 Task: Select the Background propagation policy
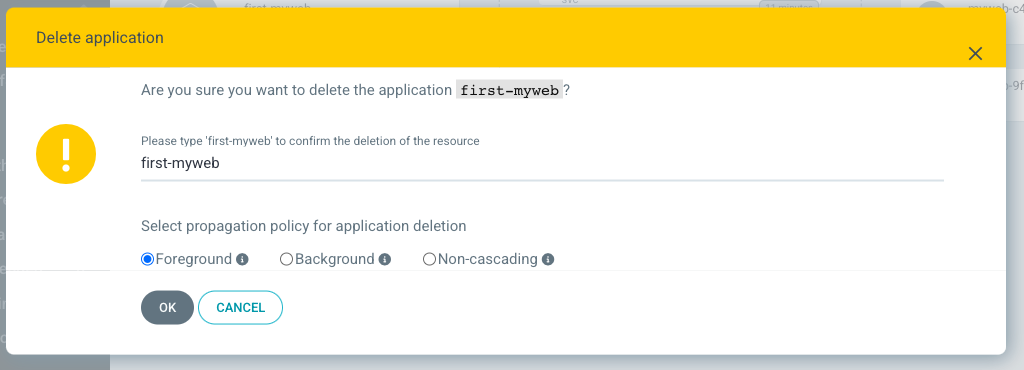[x=286, y=259]
